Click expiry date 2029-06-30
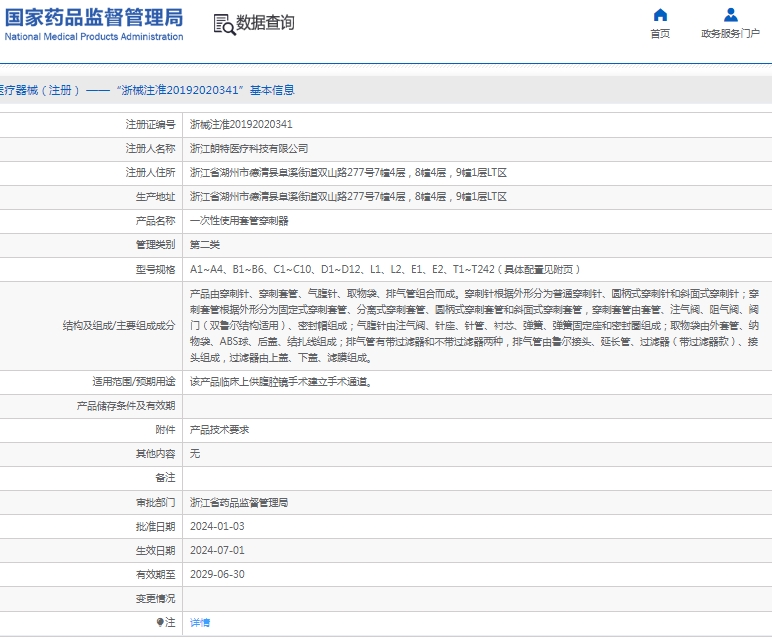772x639 pixels. coord(217,575)
